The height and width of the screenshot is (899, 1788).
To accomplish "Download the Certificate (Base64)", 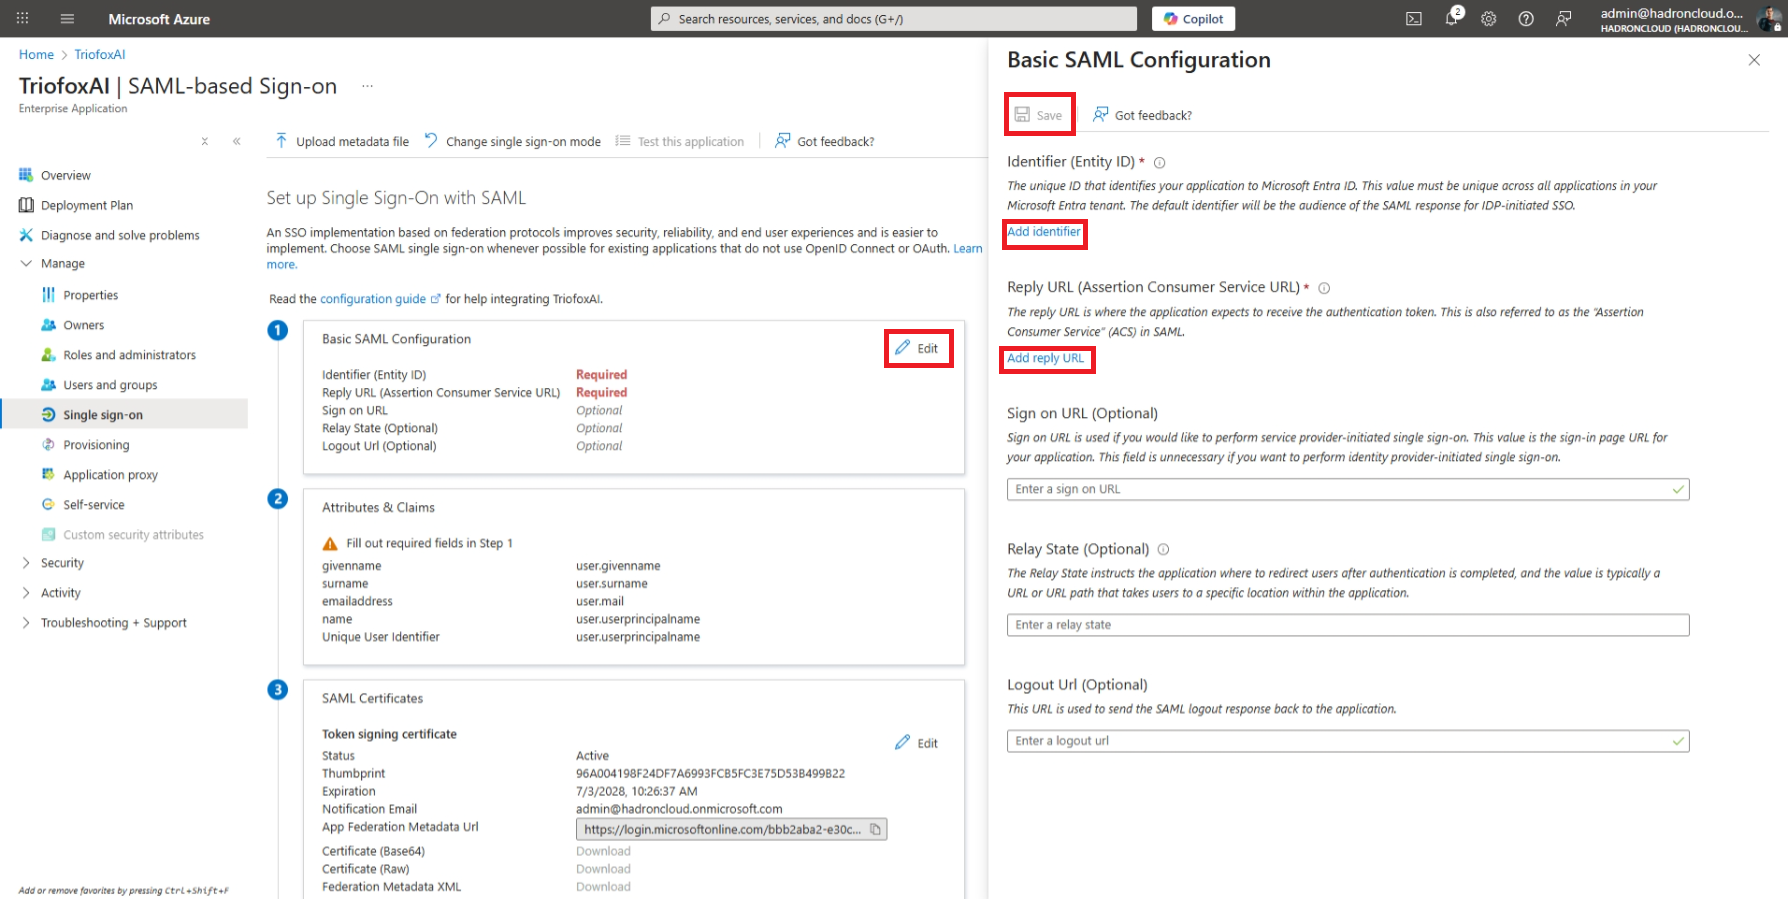I will coord(603,851).
